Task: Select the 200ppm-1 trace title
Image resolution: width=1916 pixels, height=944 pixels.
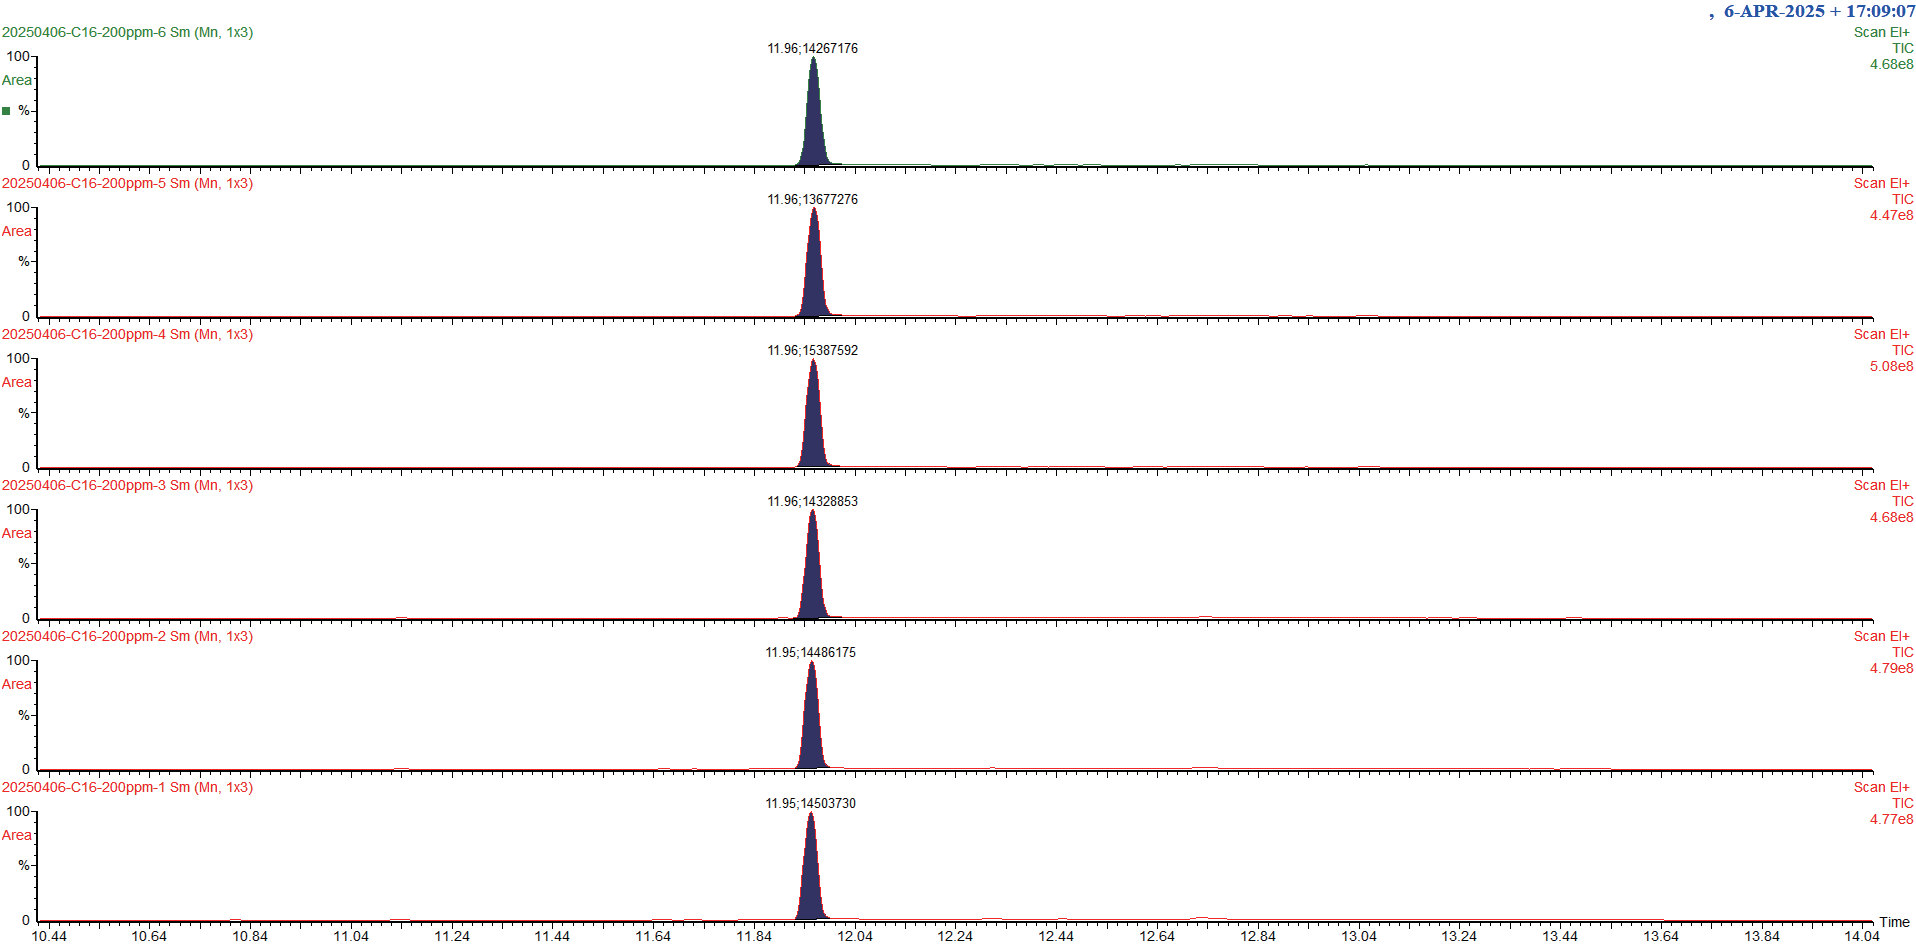Action: coord(127,787)
